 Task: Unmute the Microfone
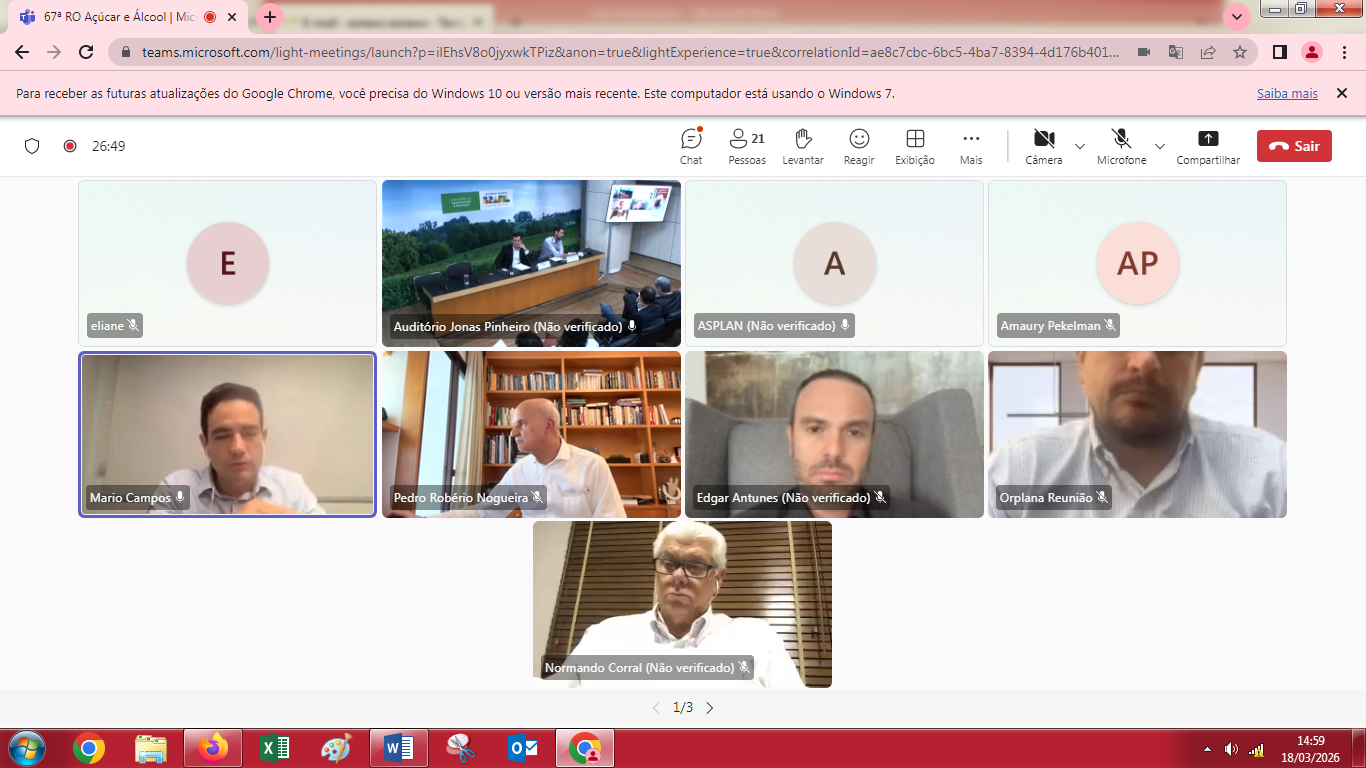point(1121,146)
